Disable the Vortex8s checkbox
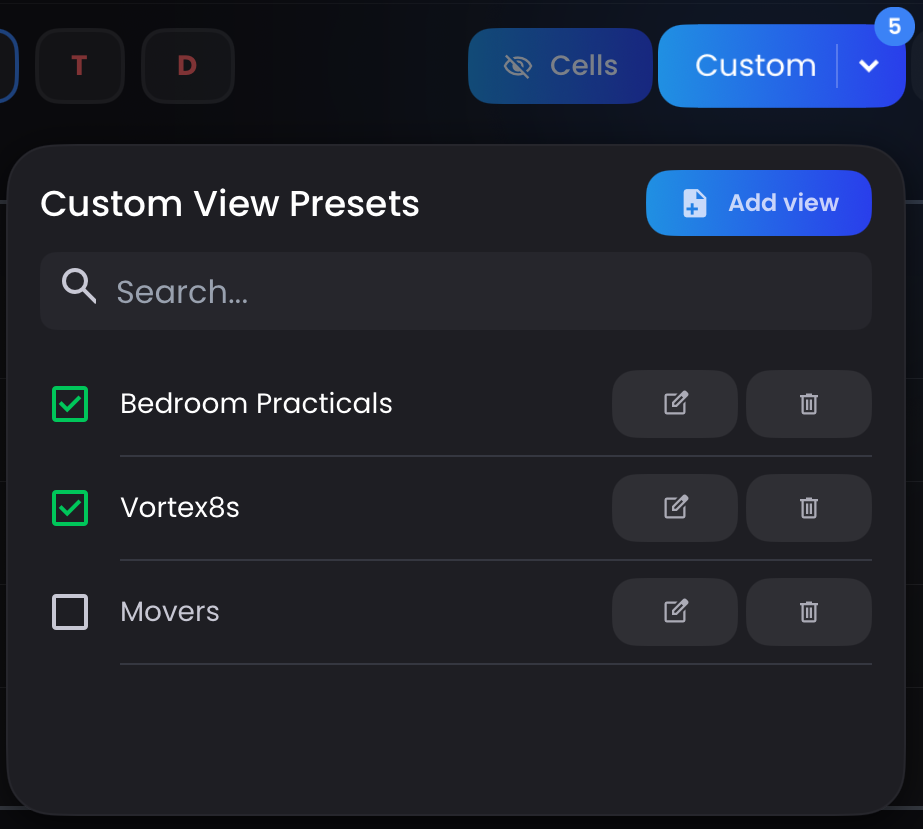 tap(69, 508)
